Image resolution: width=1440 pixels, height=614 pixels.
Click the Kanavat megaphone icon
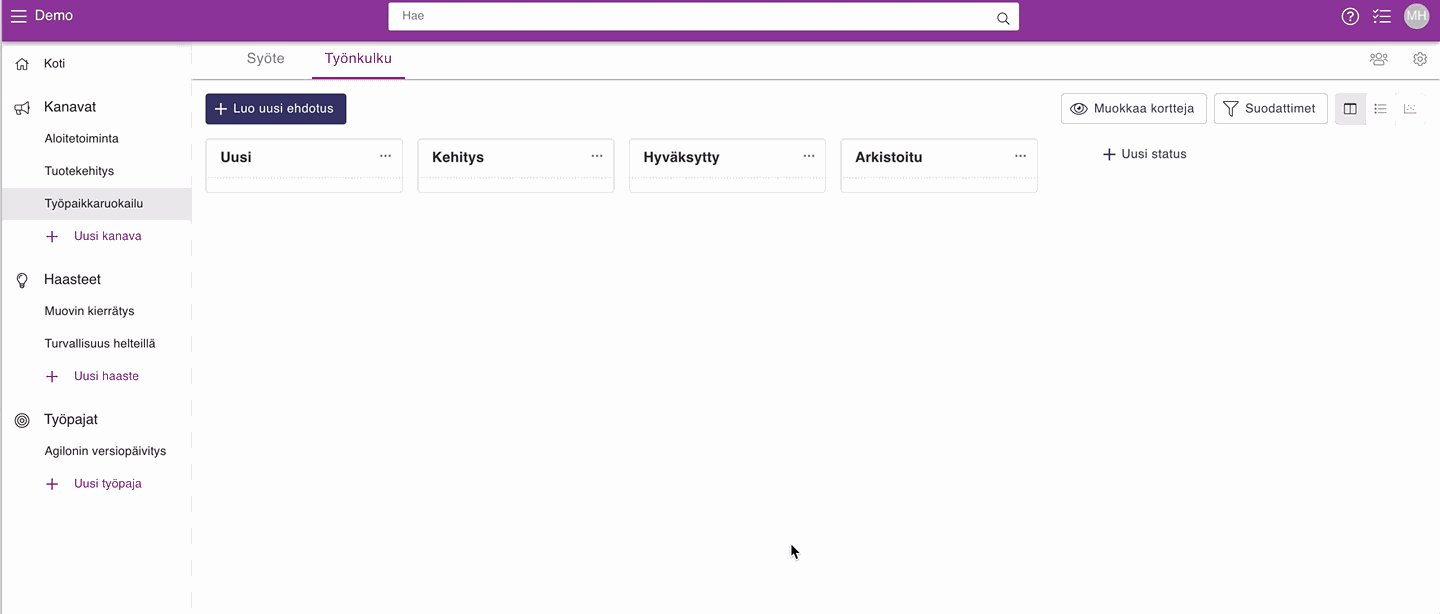(x=22, y=108)
